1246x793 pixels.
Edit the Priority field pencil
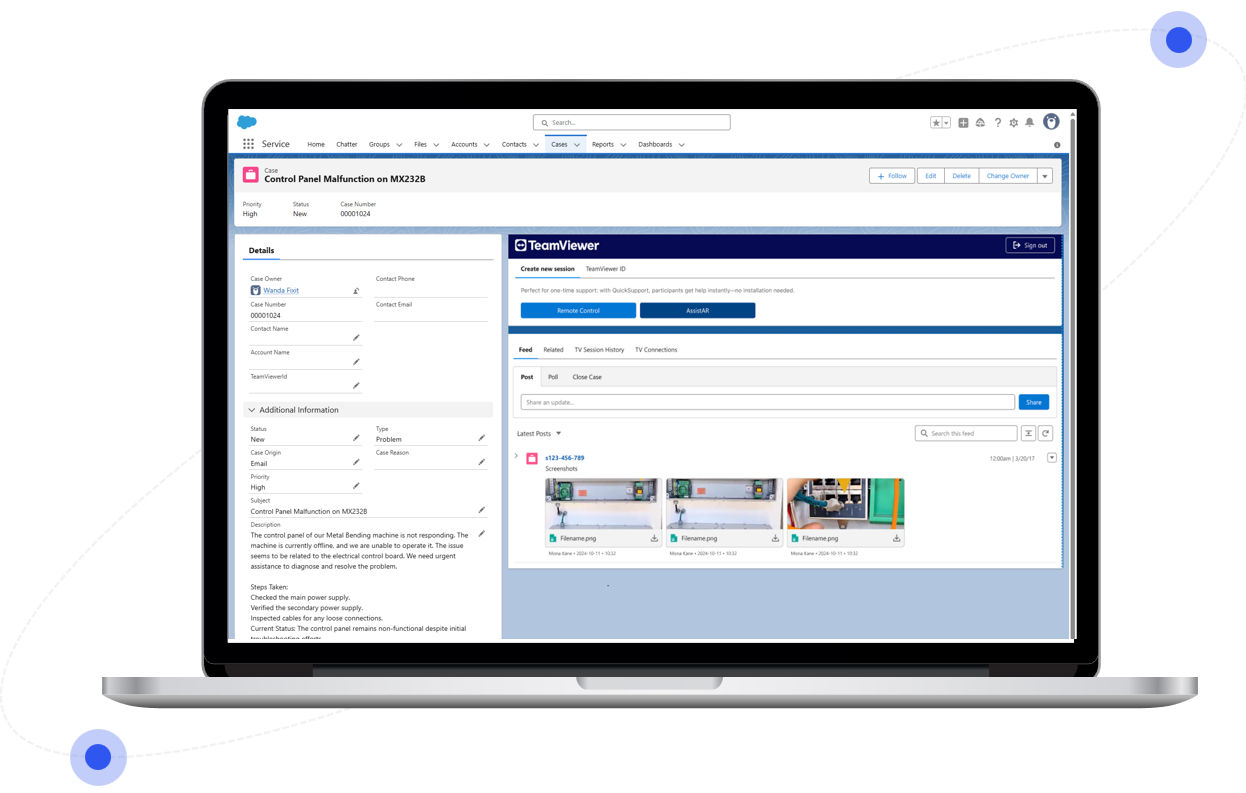(356, 486)
